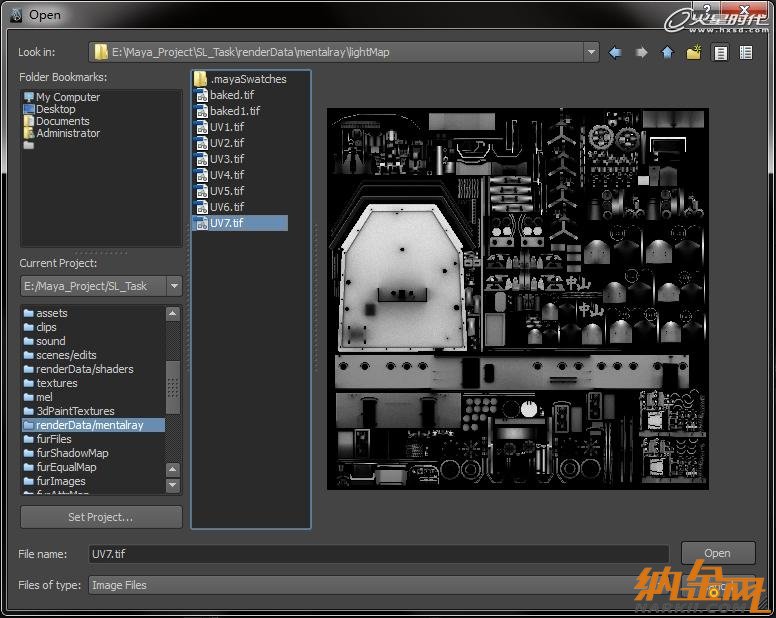Select My Computer bookmark

click(68, 97)
